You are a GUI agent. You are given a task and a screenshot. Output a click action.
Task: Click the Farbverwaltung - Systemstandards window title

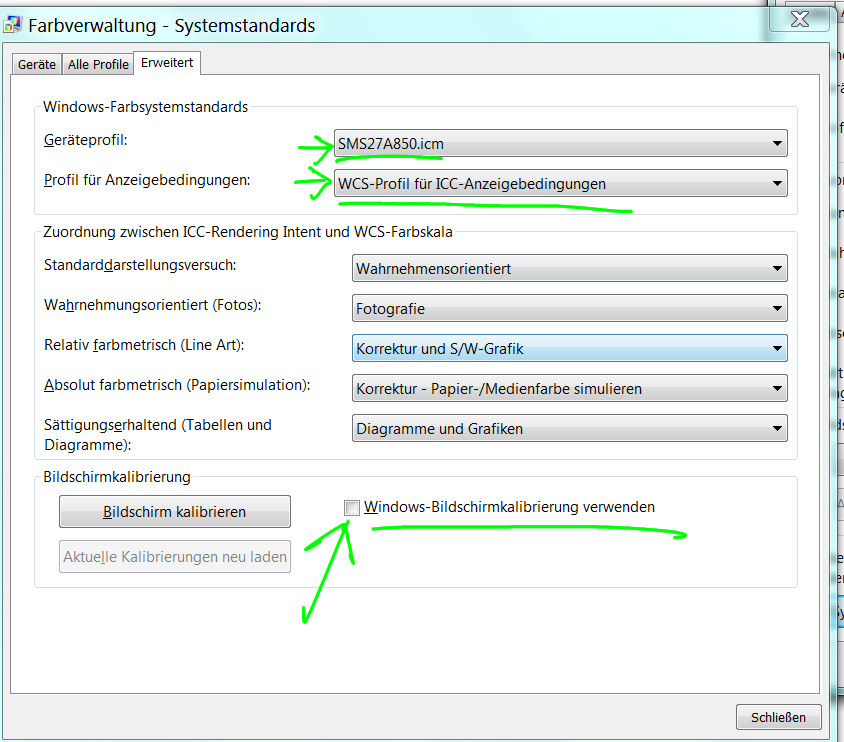pos(171,25)
